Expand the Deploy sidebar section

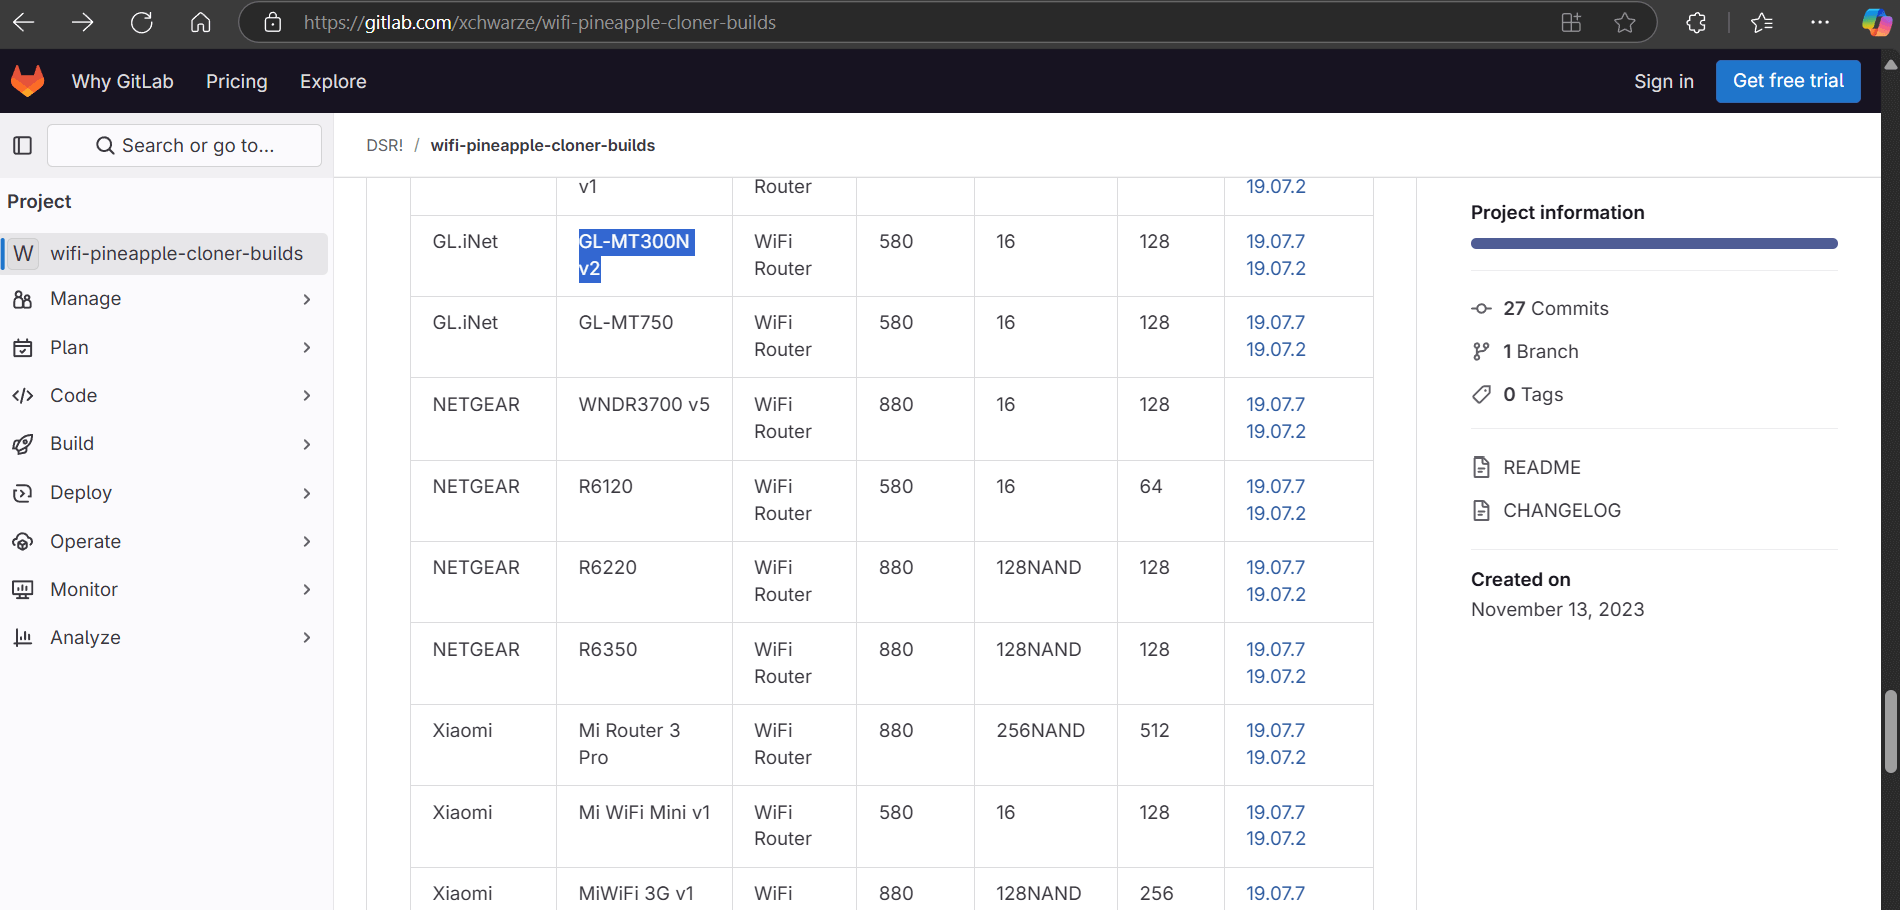coord(164,493)
